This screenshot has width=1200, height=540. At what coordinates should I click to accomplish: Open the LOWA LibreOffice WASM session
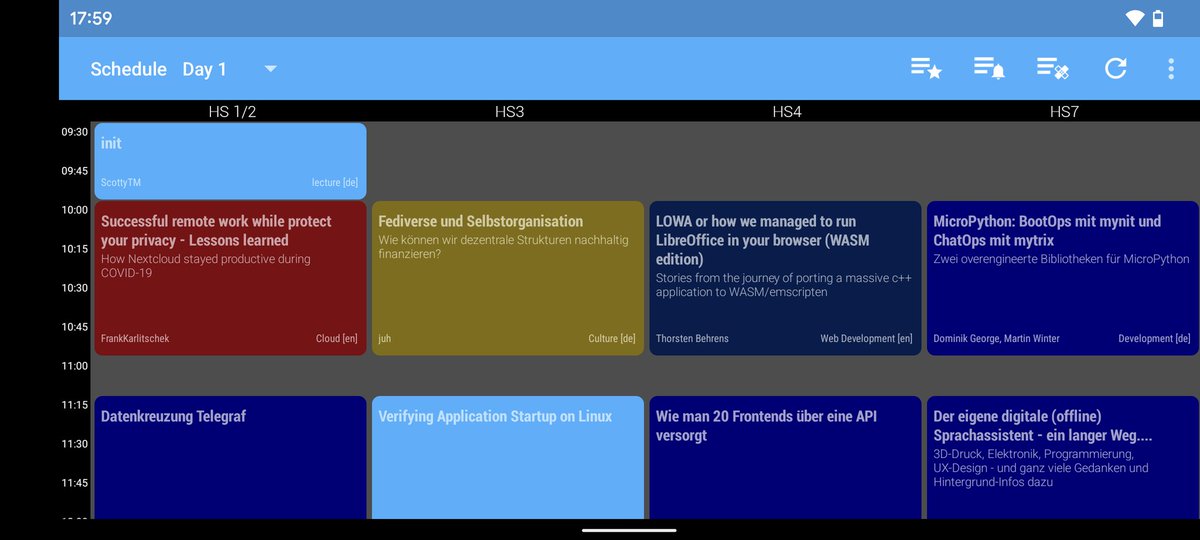(785, 277)
